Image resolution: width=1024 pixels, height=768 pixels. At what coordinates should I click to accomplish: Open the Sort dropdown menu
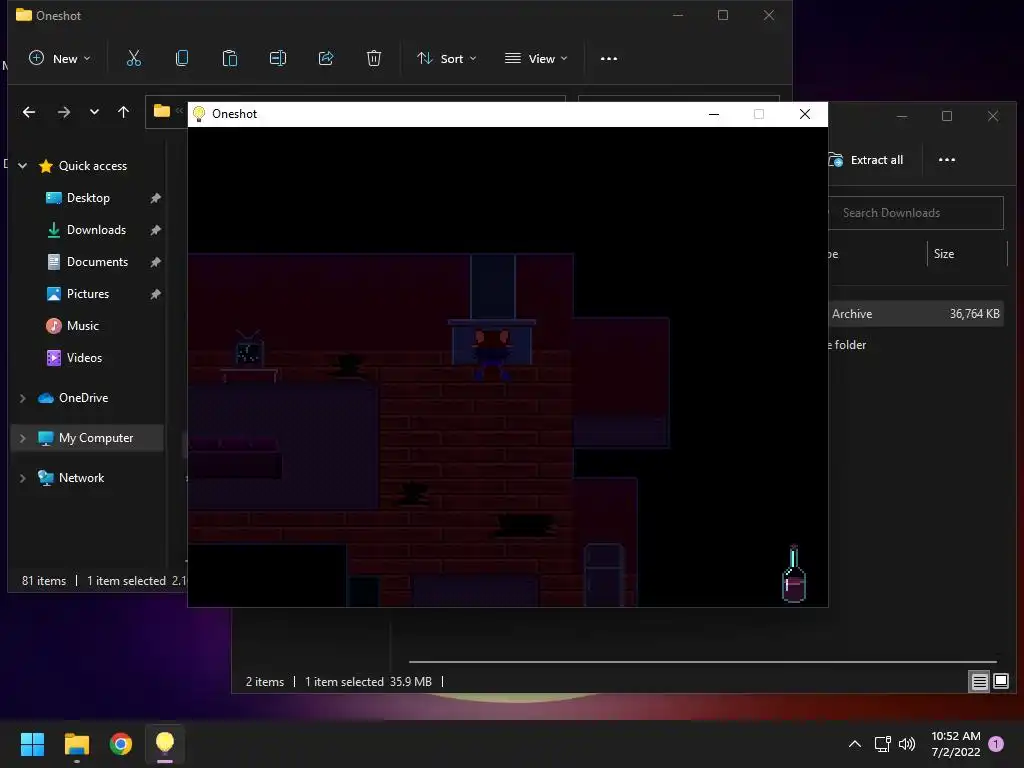tap(447, 59)
